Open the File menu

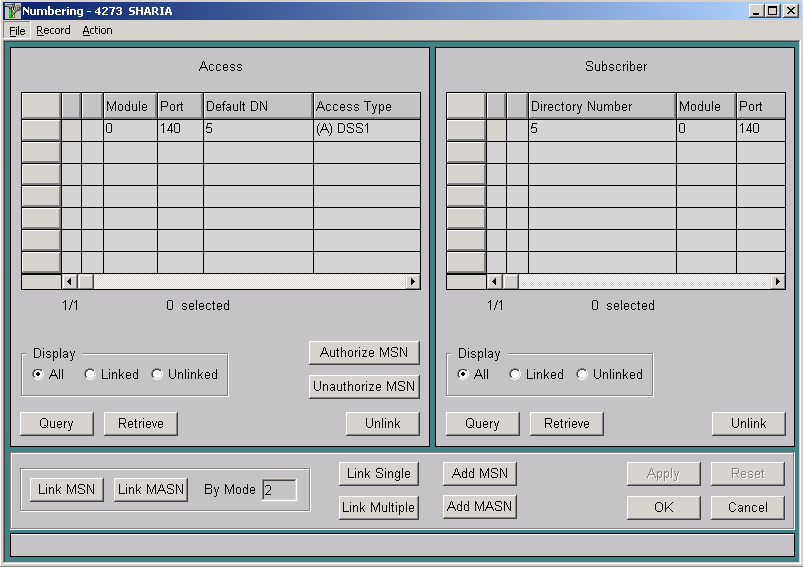17,31
